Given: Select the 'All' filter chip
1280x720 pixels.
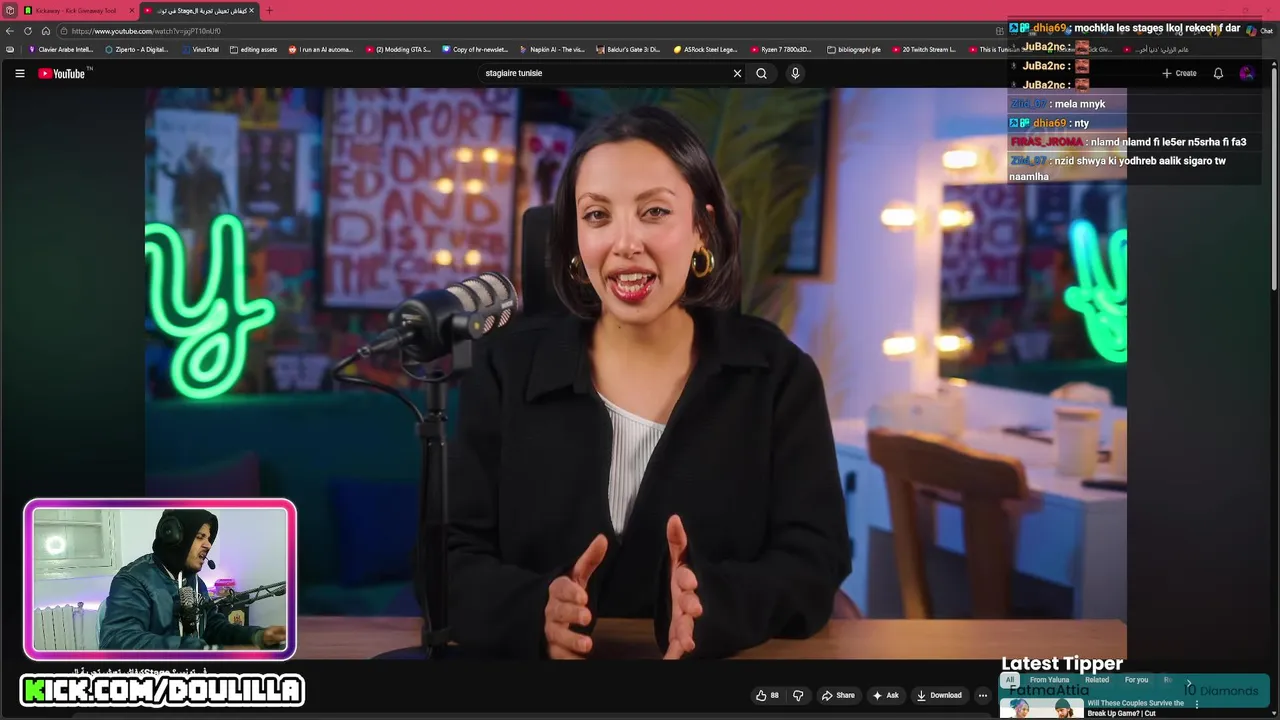Looking at the screenshot, I should pos(1010,680).
